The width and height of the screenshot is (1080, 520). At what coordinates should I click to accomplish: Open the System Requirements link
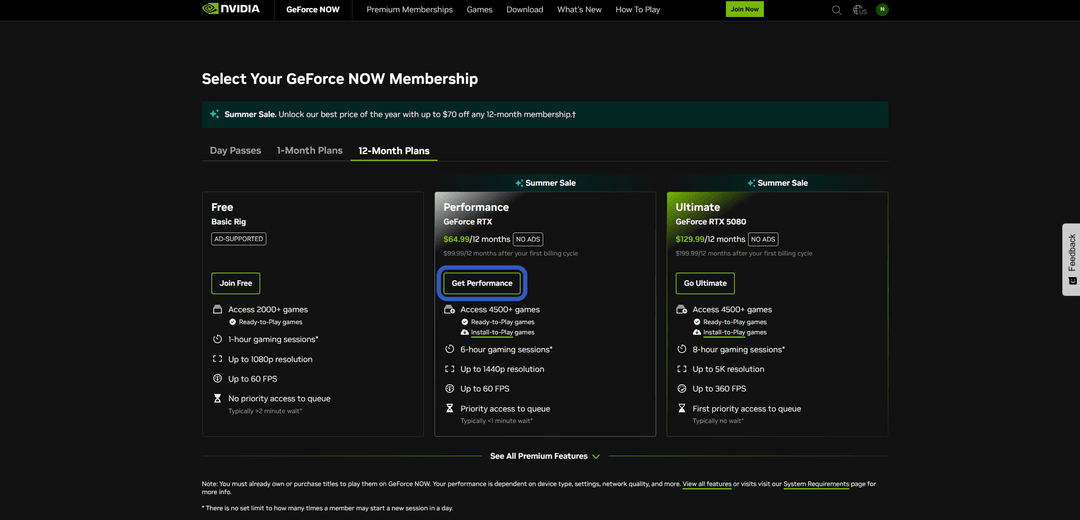tap(816, 484)
